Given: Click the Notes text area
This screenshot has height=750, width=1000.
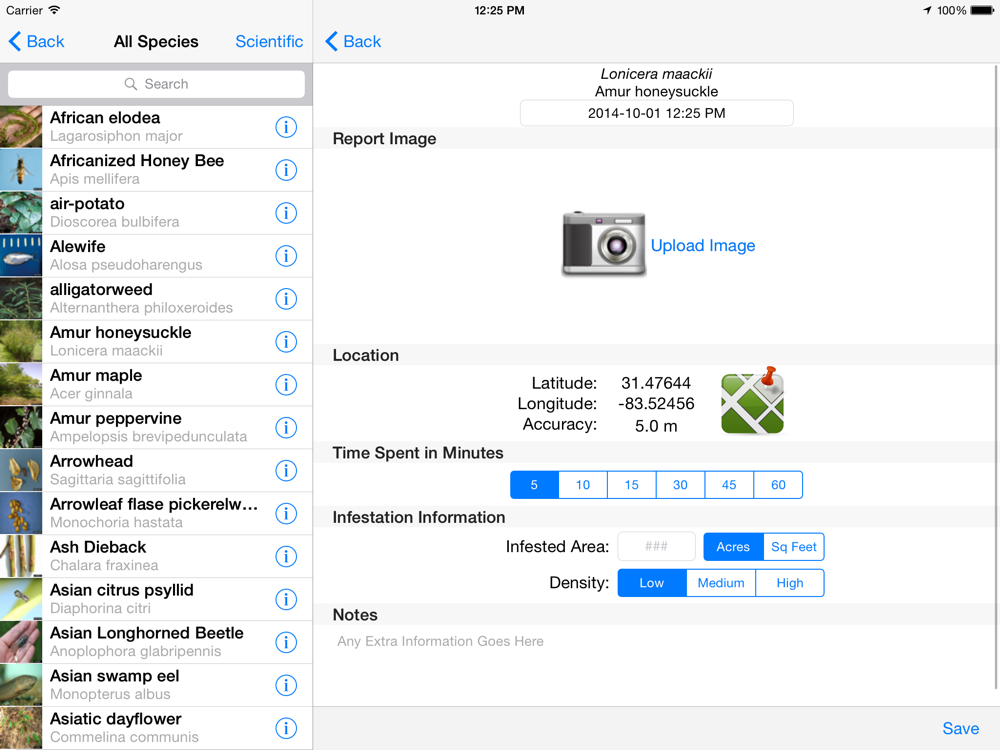Looking at the screenshot, I should pyautogui.click(x=654, y=663).
